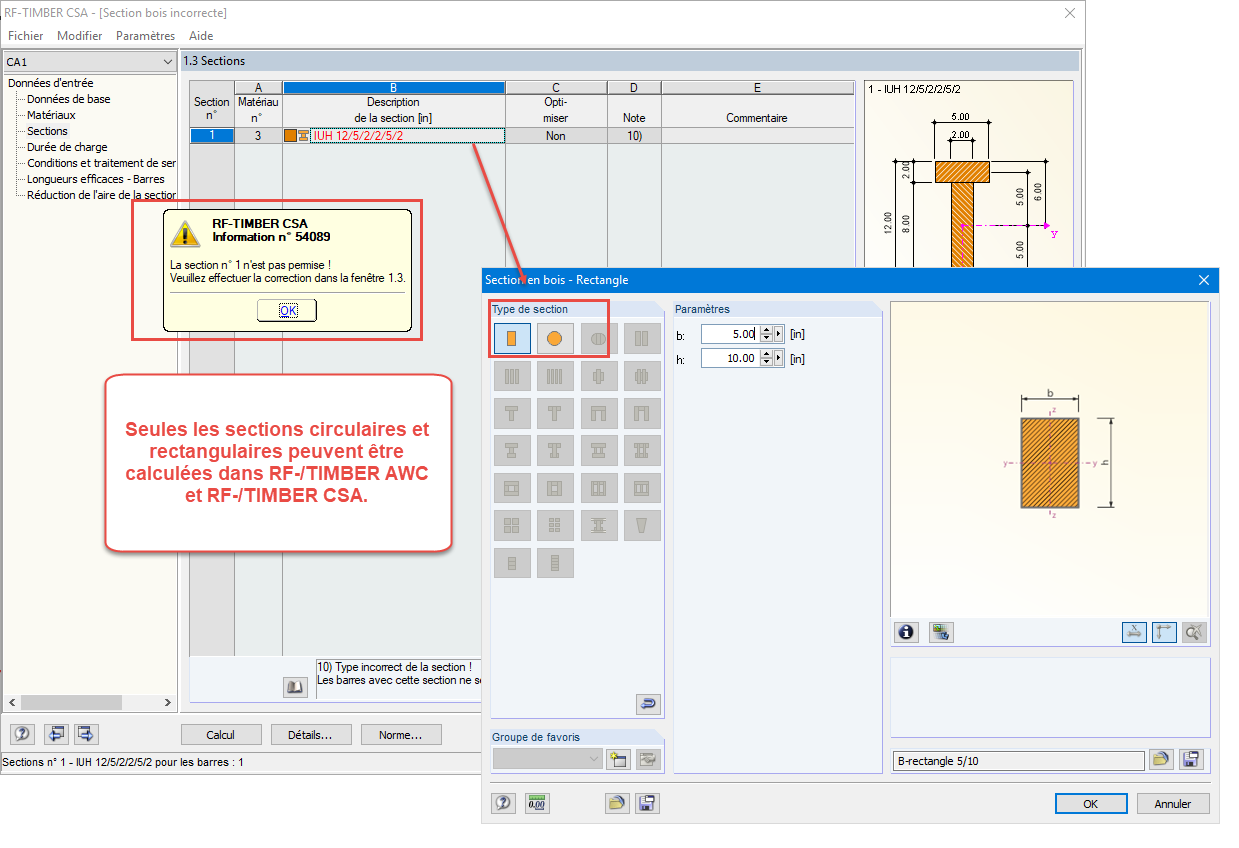Toggle dimension display with the x-arrow icon

[x=1134, y=632]
